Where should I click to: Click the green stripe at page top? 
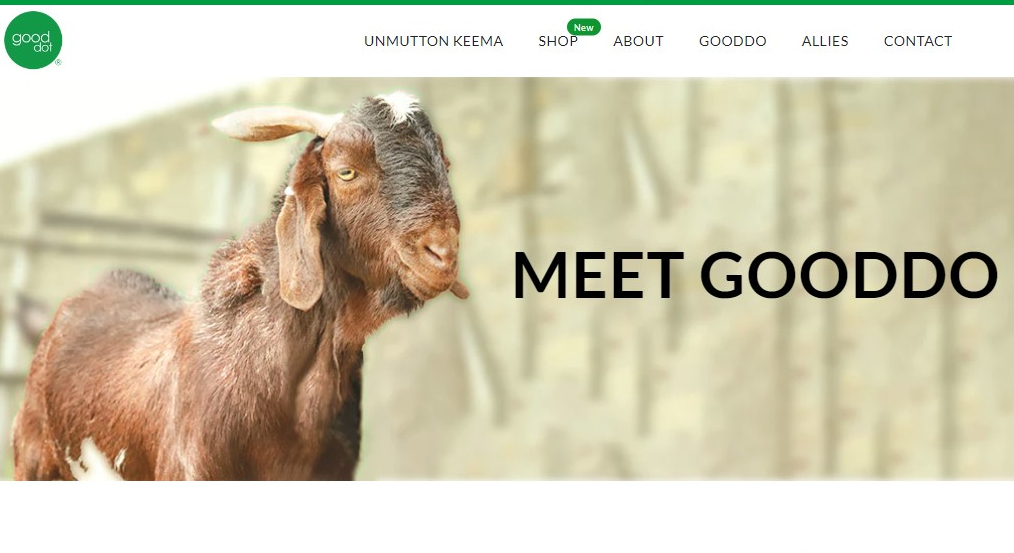coord(507,2)
